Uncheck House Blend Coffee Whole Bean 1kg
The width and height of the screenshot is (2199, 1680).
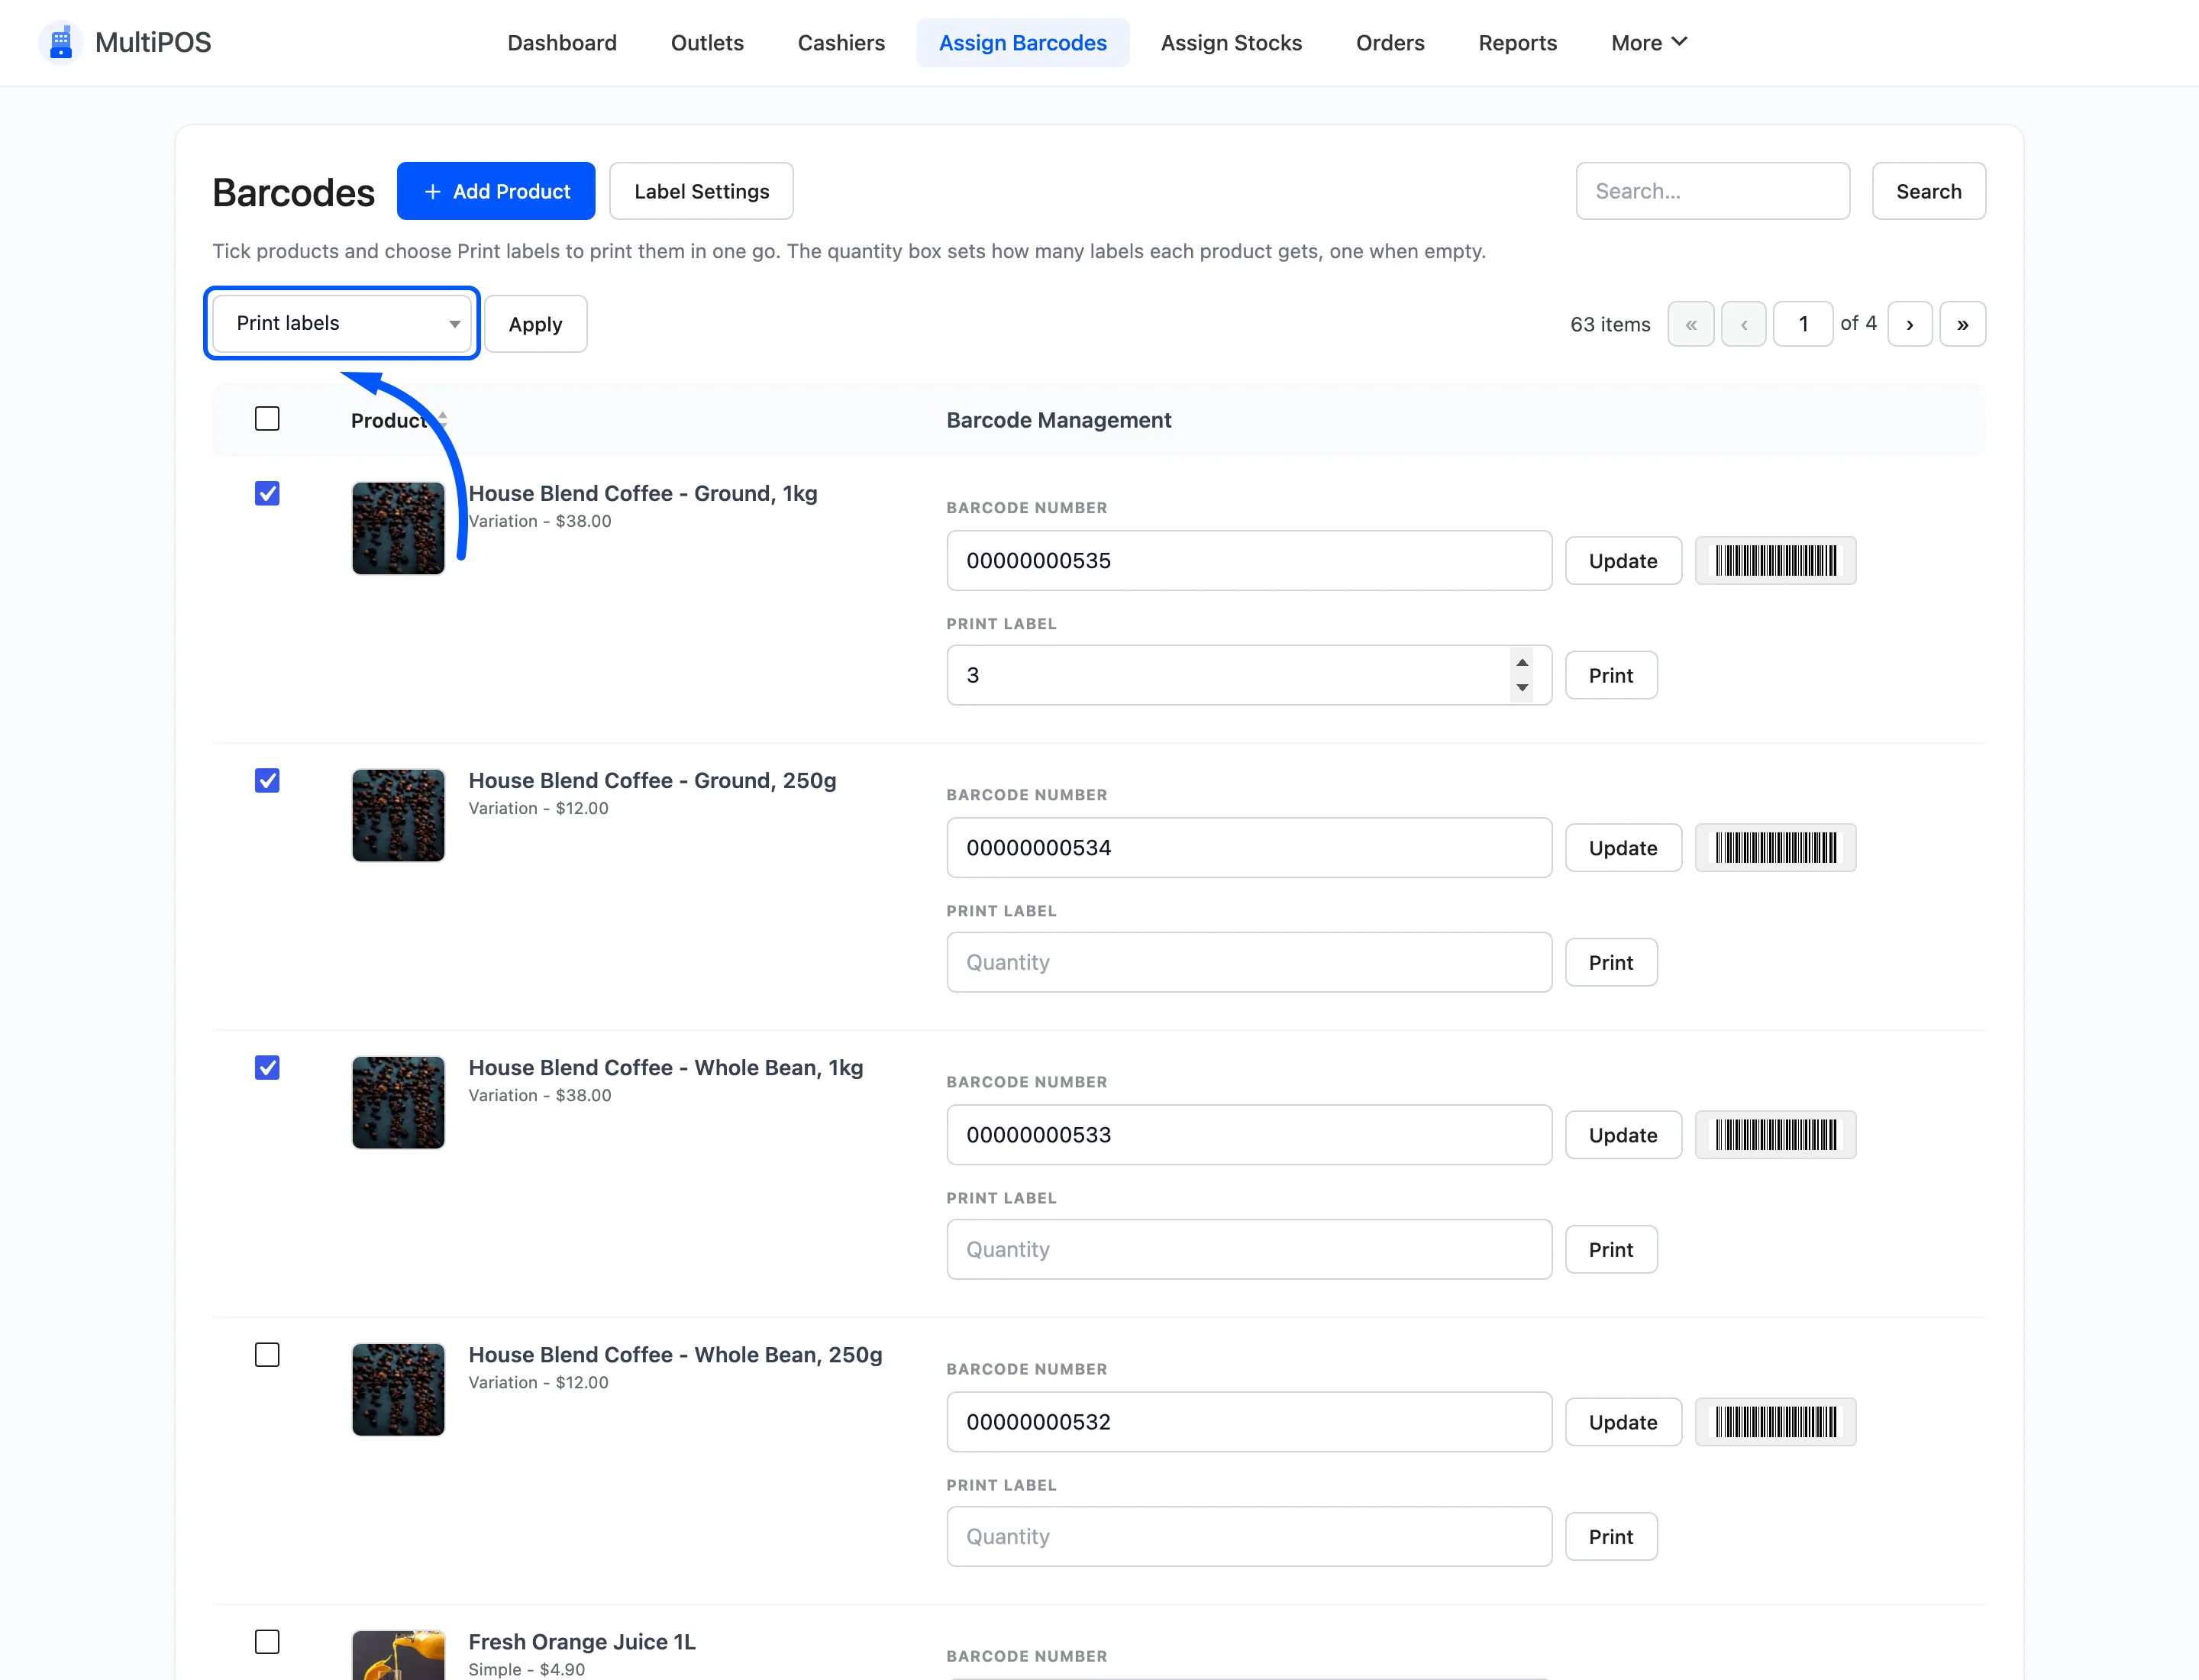(267, 1067)
